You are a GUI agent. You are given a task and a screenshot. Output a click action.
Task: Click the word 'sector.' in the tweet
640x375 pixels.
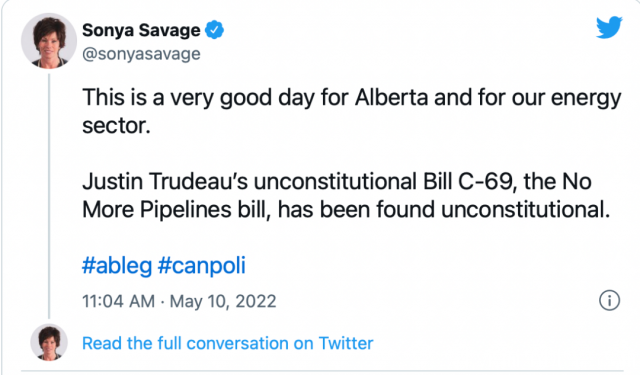click(x=116, y=126)
